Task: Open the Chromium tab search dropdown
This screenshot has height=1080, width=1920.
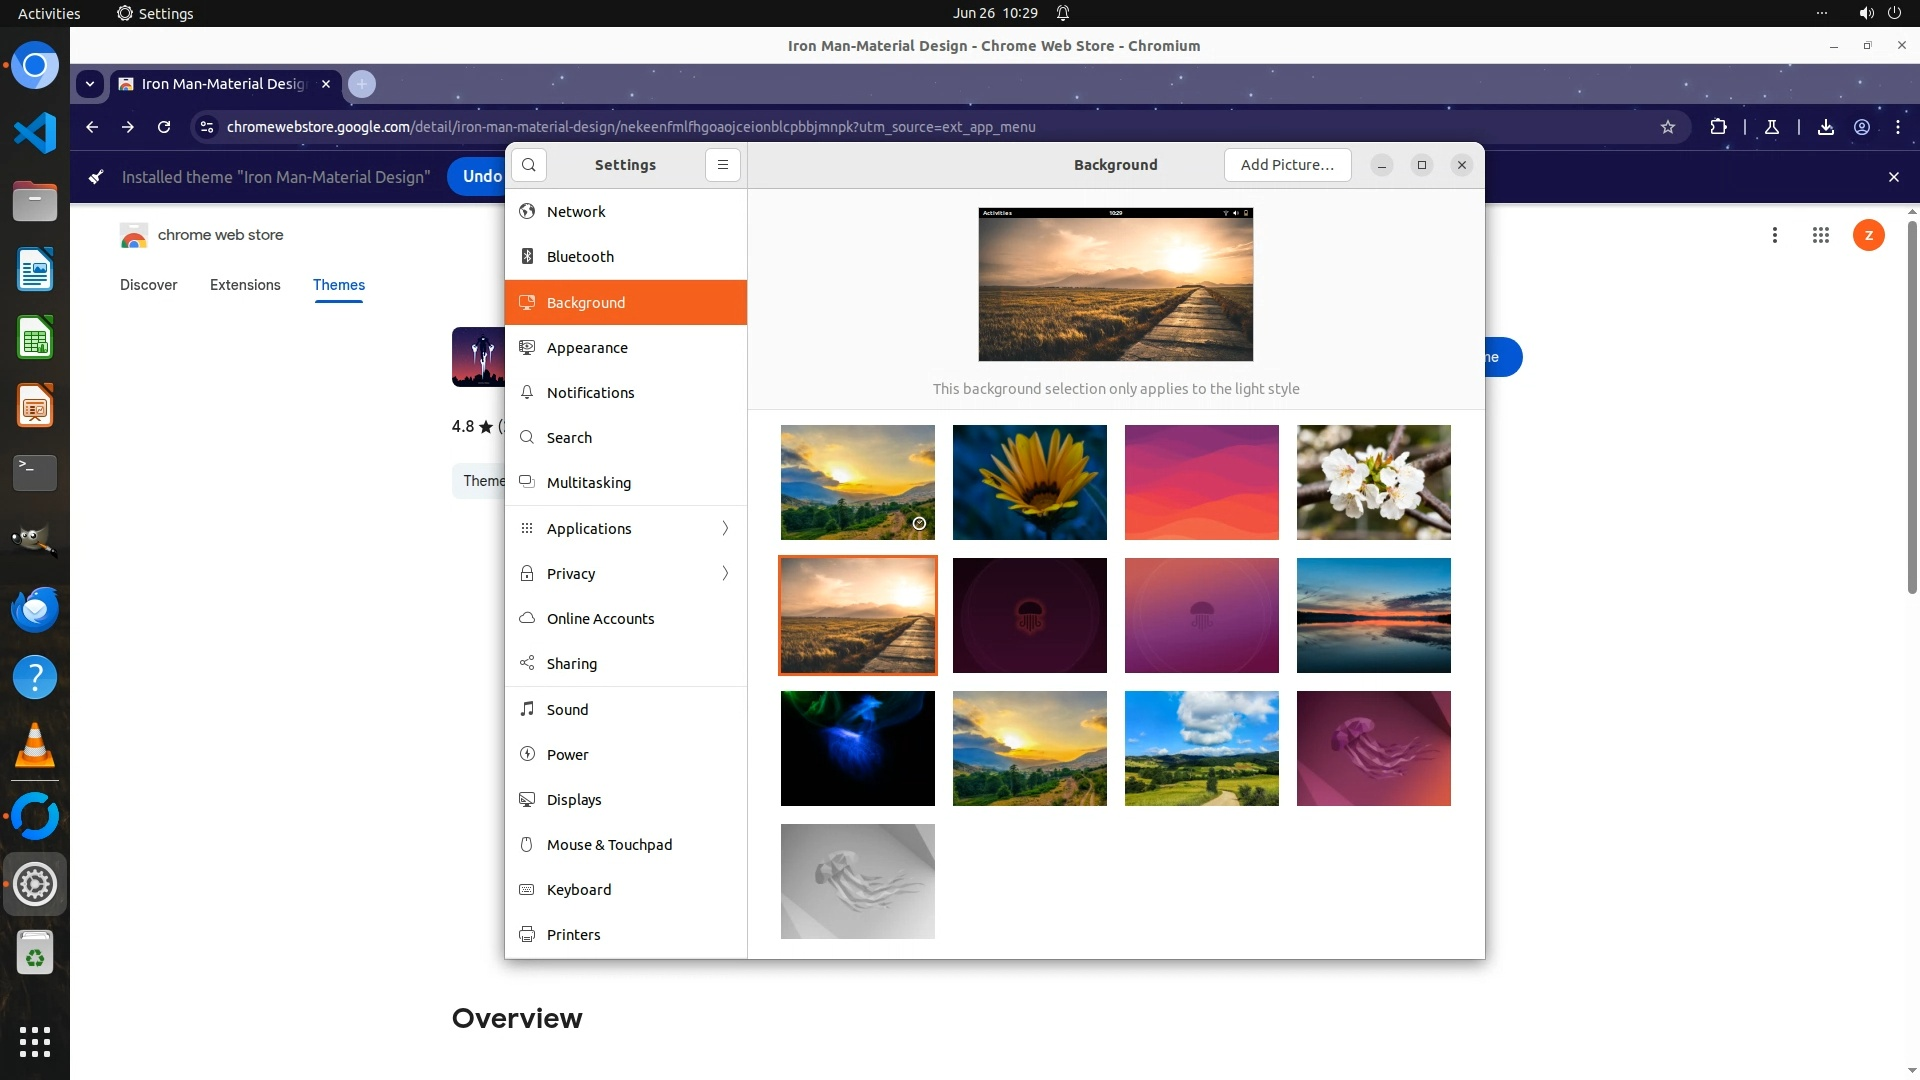Action: [90, 84]
